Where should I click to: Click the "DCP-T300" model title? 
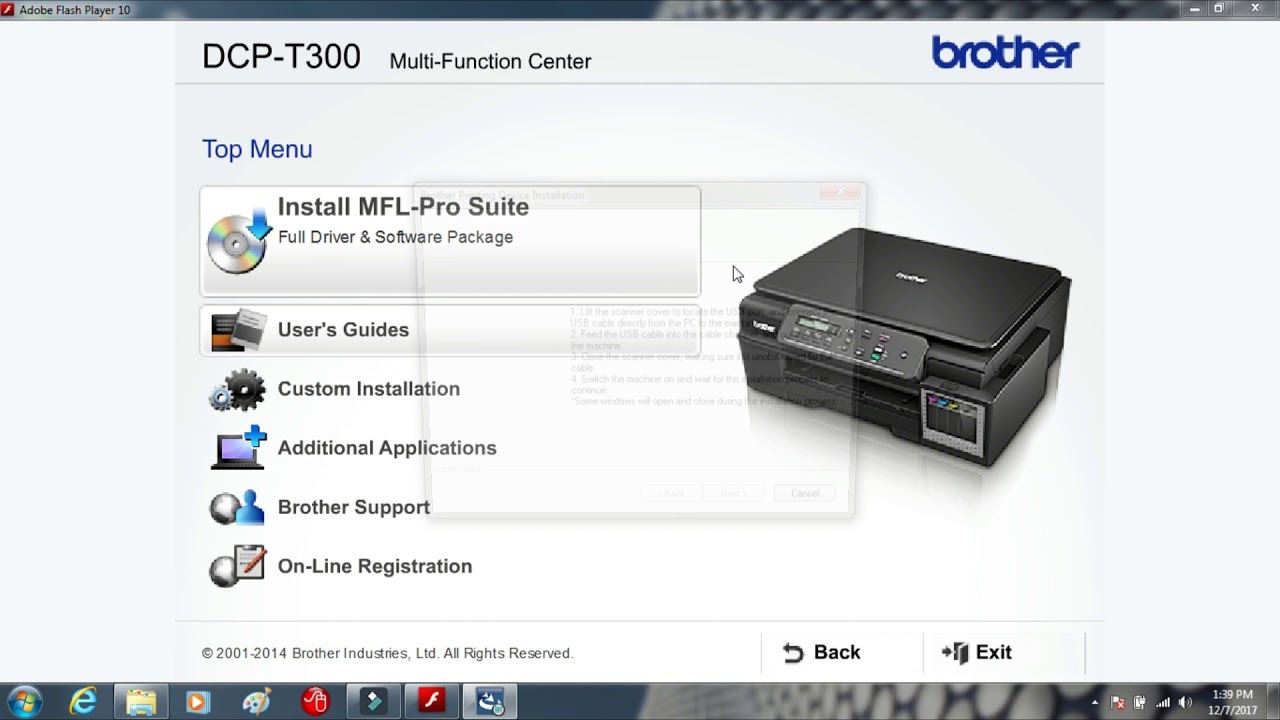pyautogui.click(x=281, y=57)
